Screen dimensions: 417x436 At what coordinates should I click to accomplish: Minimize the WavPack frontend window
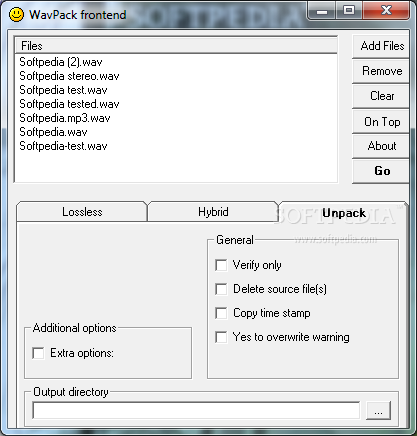pyautogui.click(x=321, y=11)
